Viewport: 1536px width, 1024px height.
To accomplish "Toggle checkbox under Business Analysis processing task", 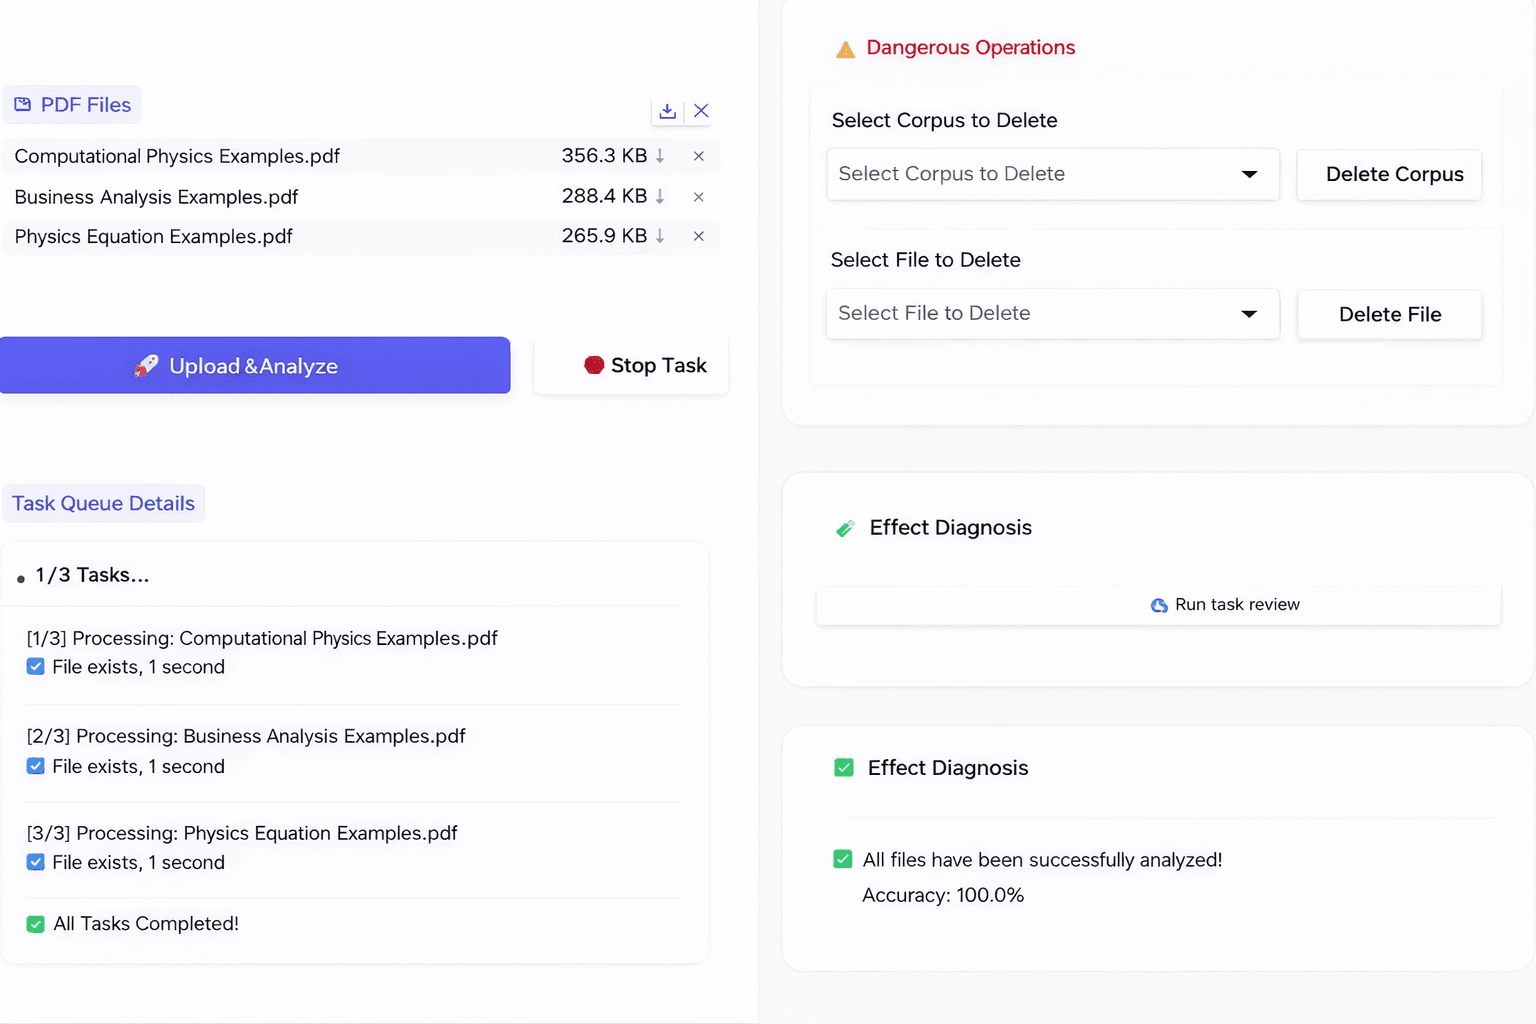I will (x=36, y=767).
